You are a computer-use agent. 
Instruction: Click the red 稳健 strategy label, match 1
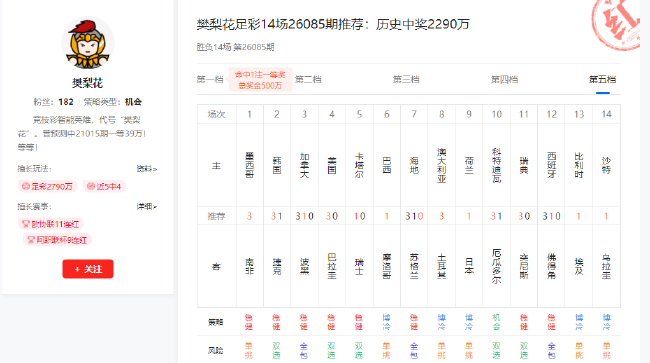pos(249,322)
